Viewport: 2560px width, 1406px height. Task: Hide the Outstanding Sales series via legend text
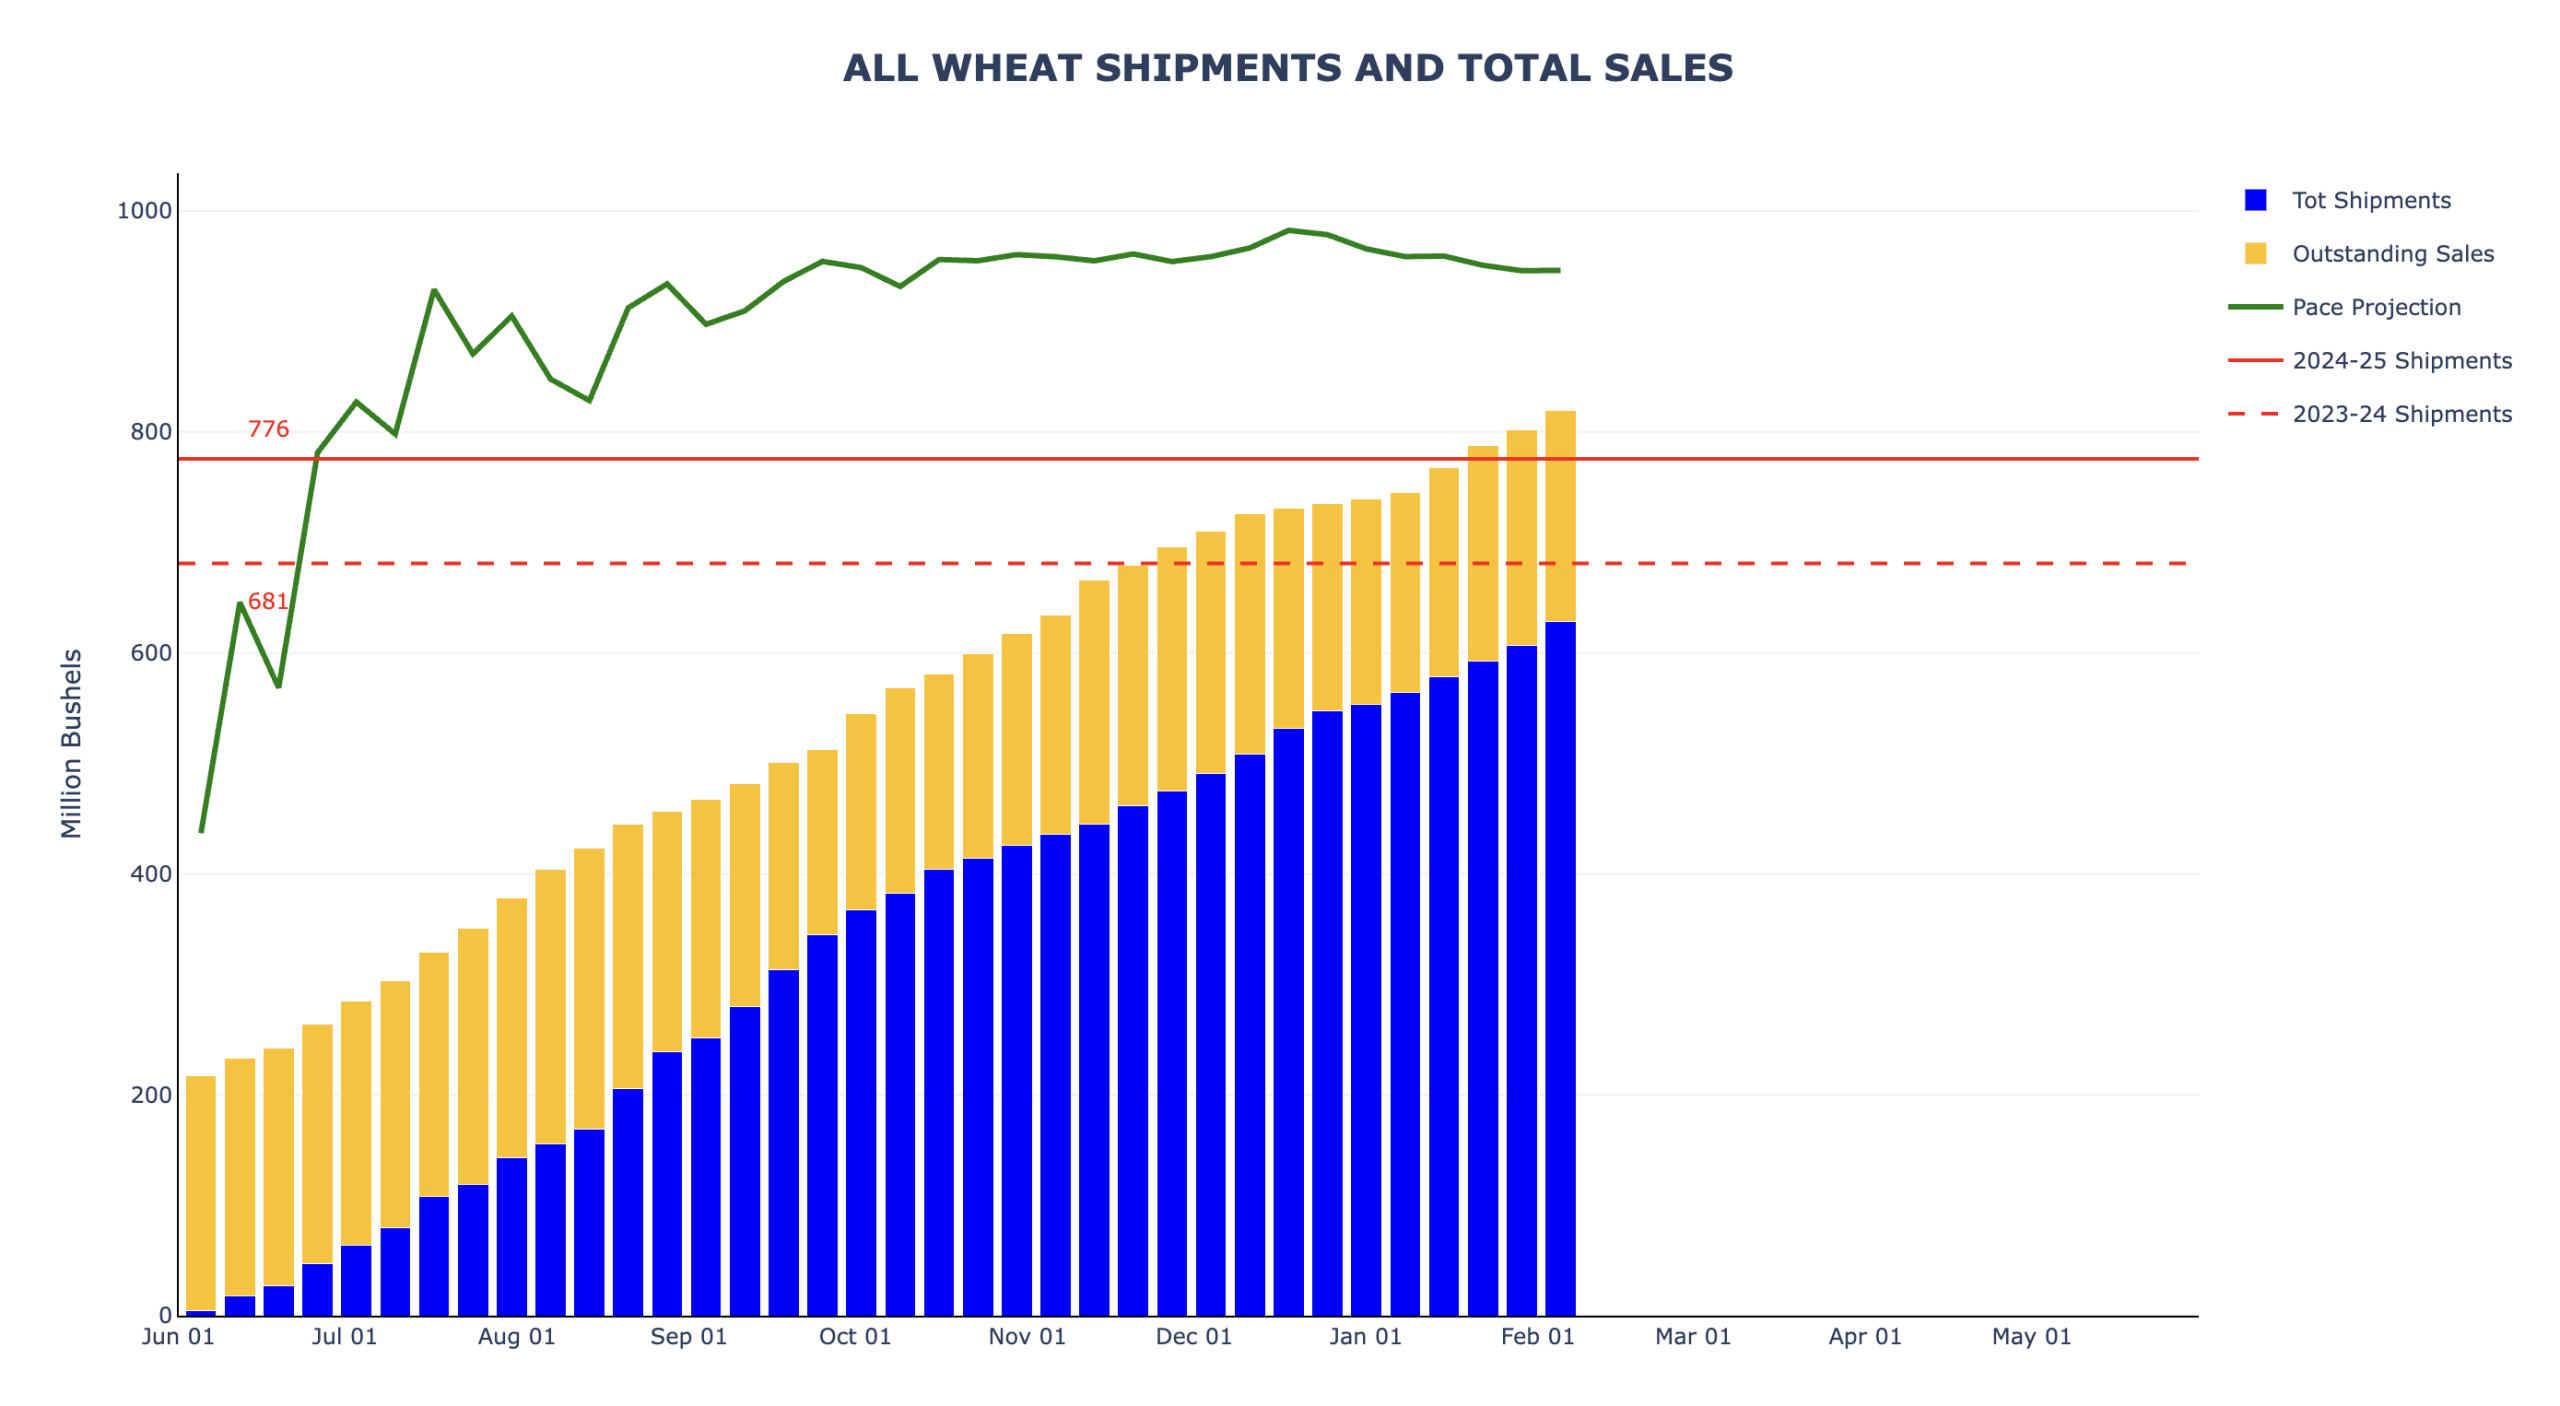click(2392, 253)
